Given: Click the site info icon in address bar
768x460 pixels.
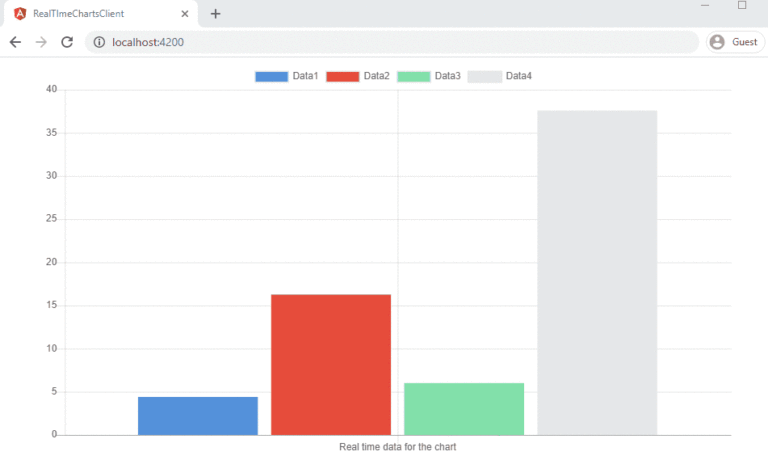Looking at the screenshot, I should 99,42.
